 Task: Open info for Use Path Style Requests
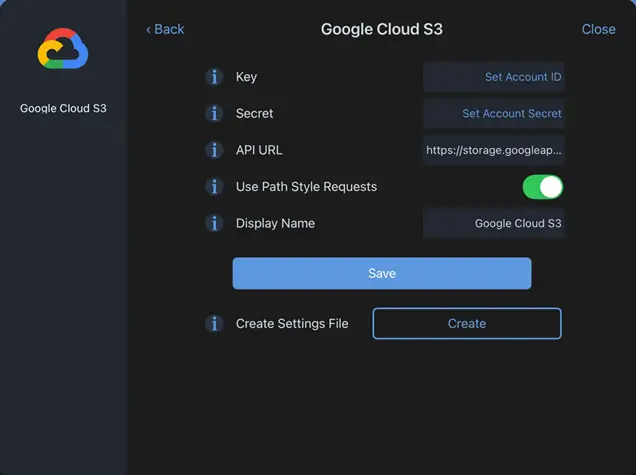[213, 187]
